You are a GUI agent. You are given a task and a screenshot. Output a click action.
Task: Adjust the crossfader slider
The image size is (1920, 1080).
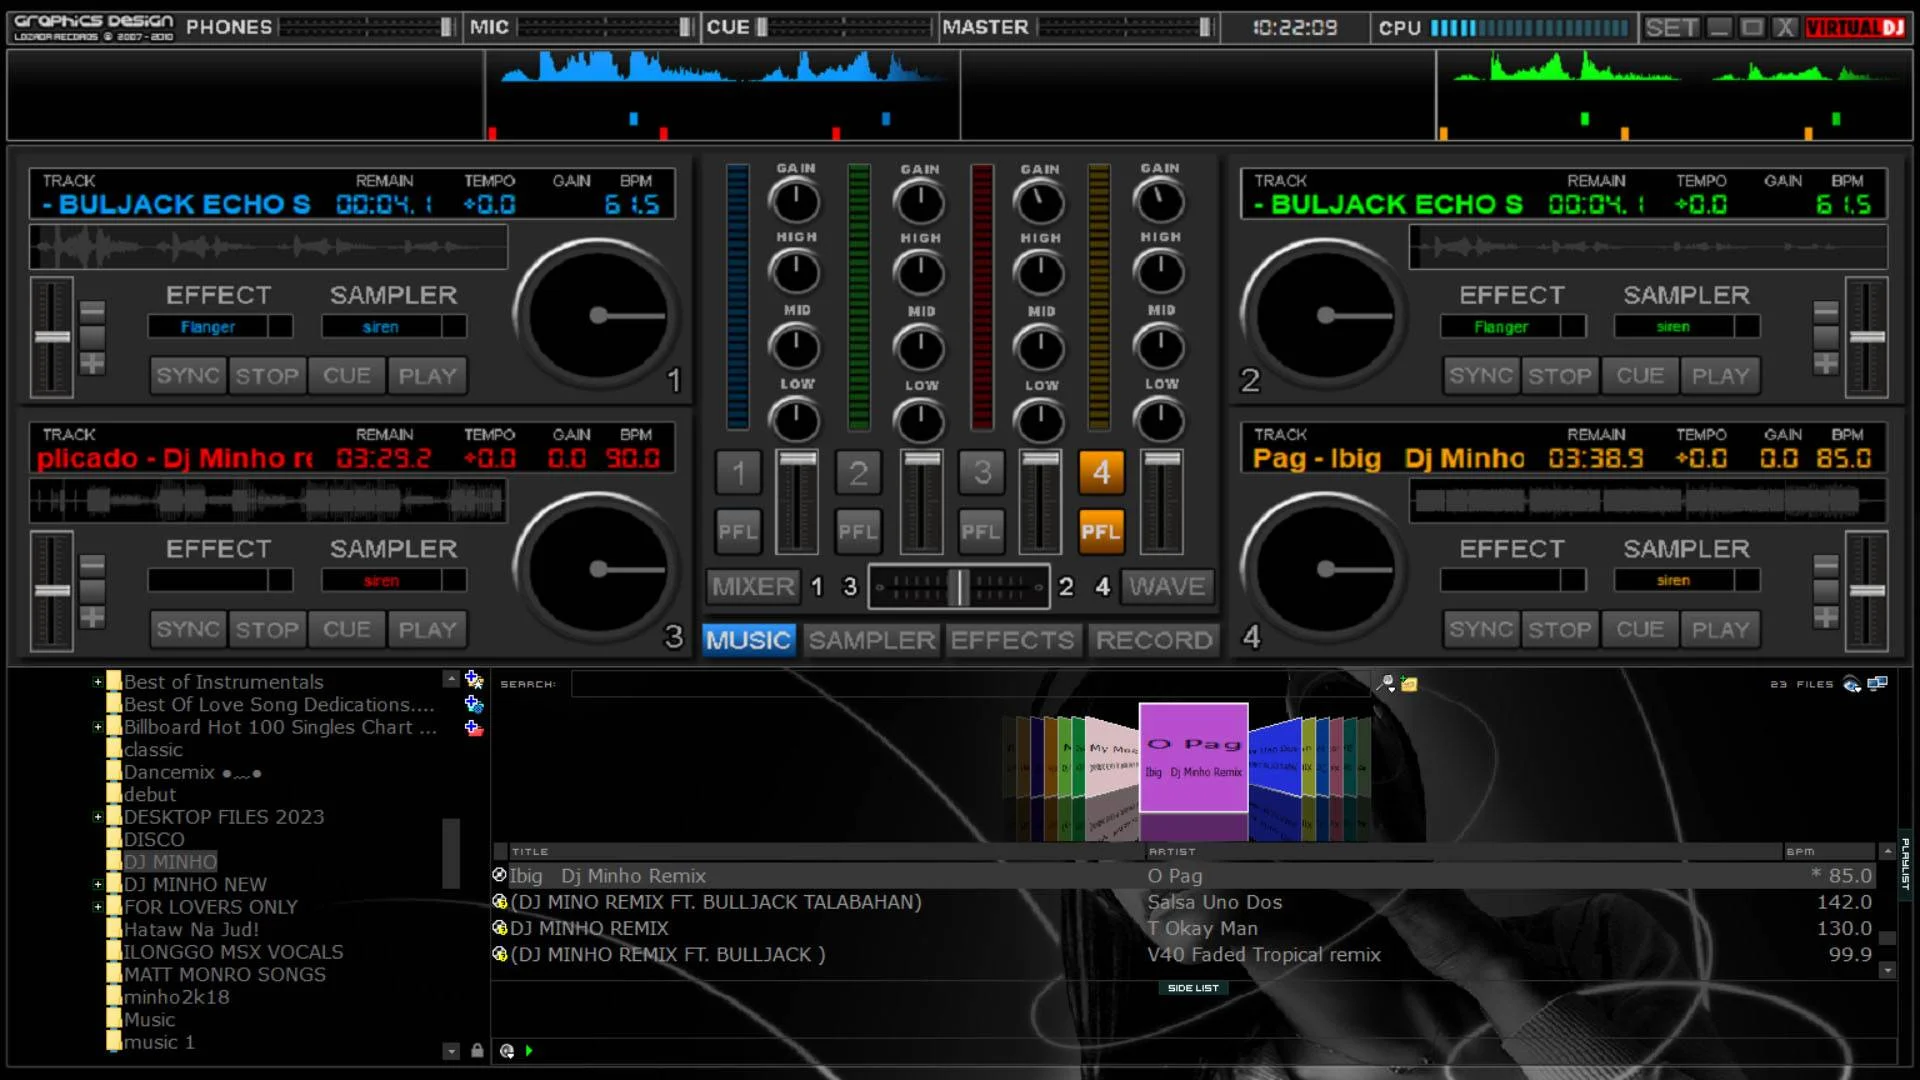click(x=959, y=587)
